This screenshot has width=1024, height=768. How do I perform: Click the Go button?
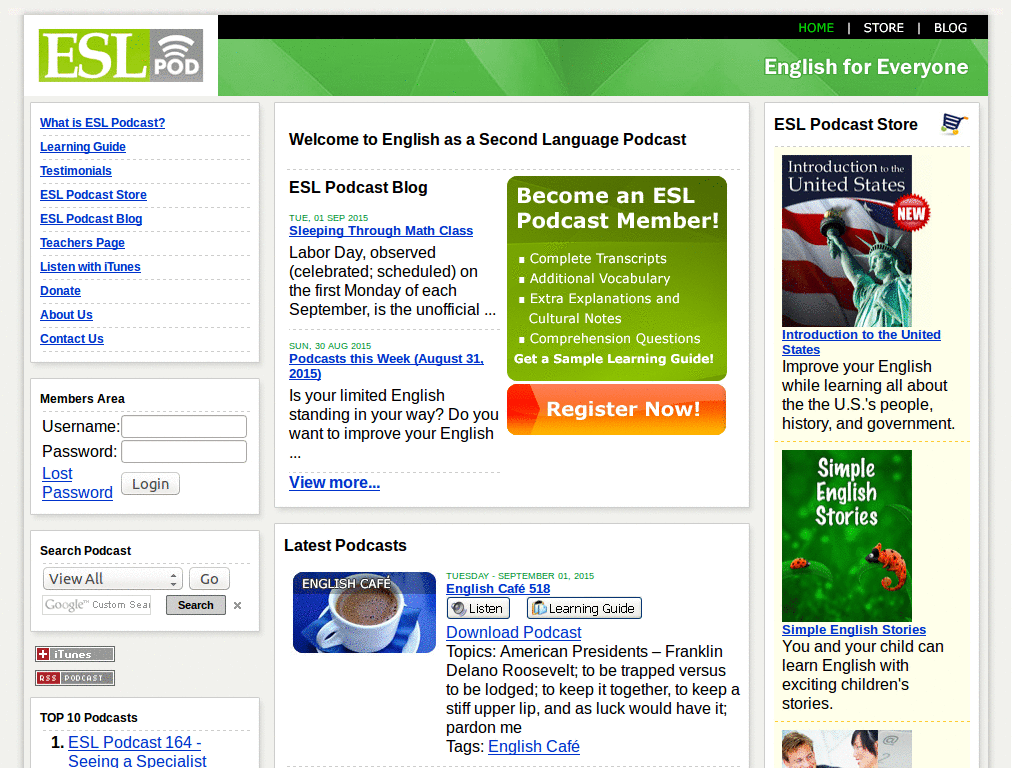tap(209, 579)
